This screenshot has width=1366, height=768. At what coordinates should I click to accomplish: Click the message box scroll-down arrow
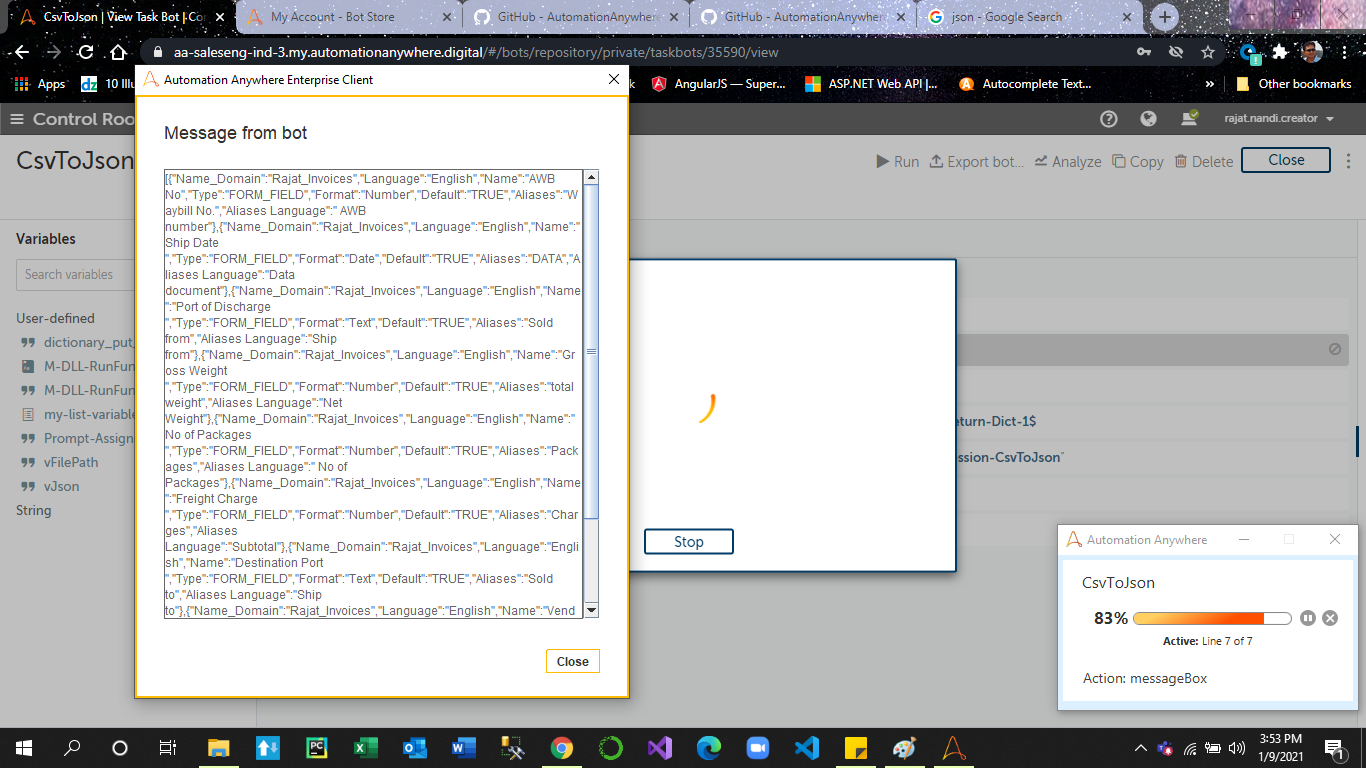point(591,610)
